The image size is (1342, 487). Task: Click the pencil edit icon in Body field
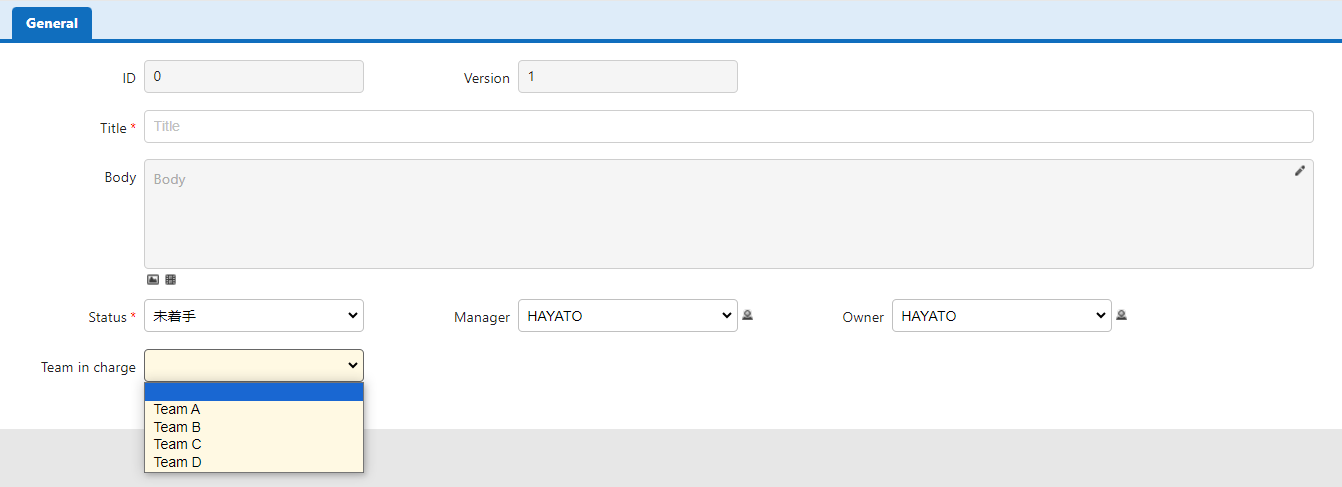pos(1300,171)
